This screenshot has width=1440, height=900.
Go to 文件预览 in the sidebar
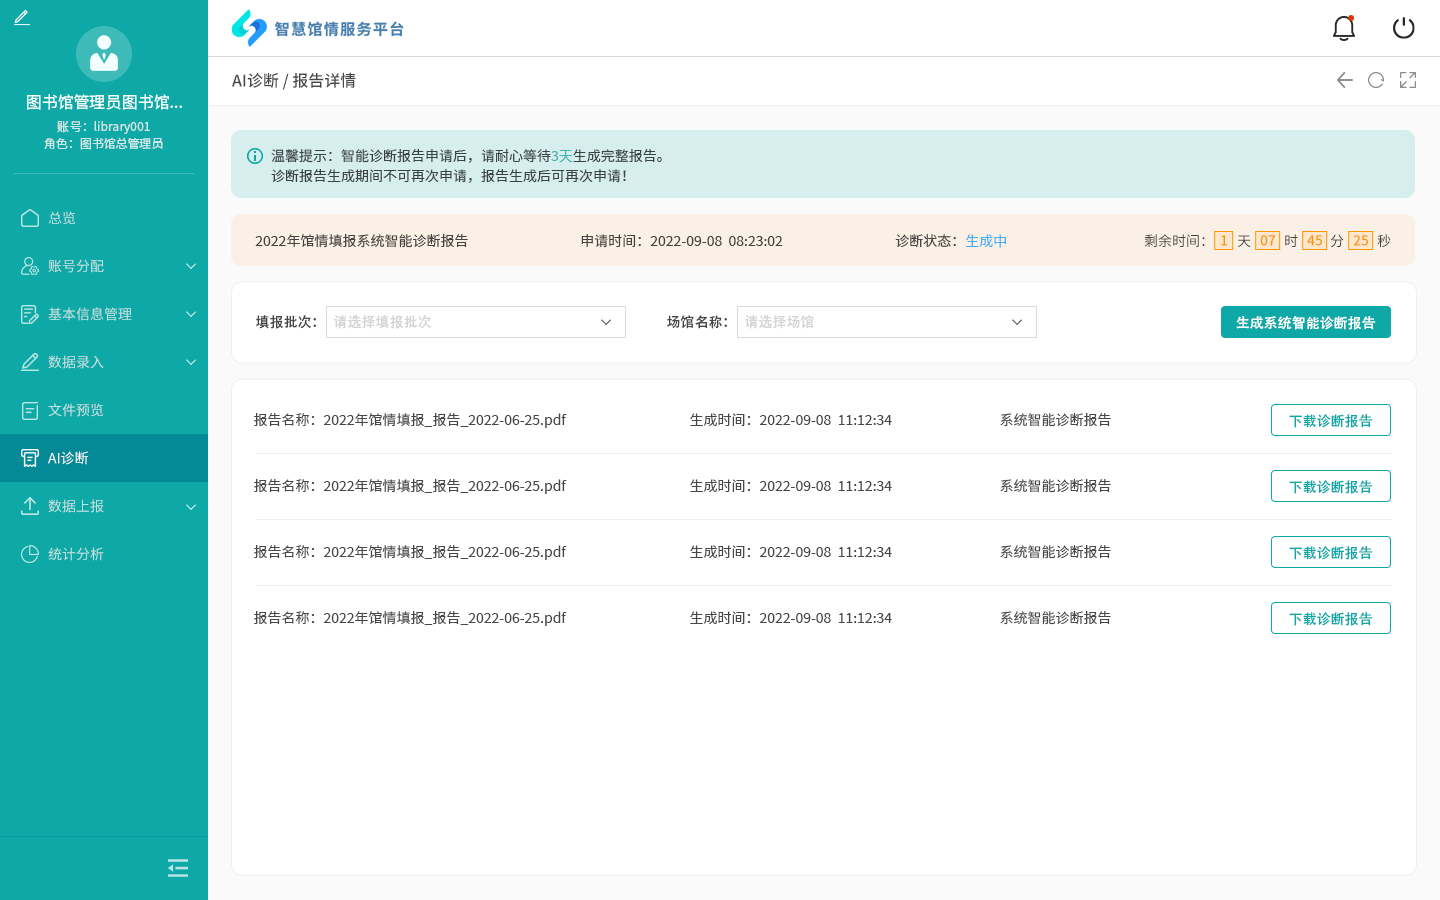(76, 410)
